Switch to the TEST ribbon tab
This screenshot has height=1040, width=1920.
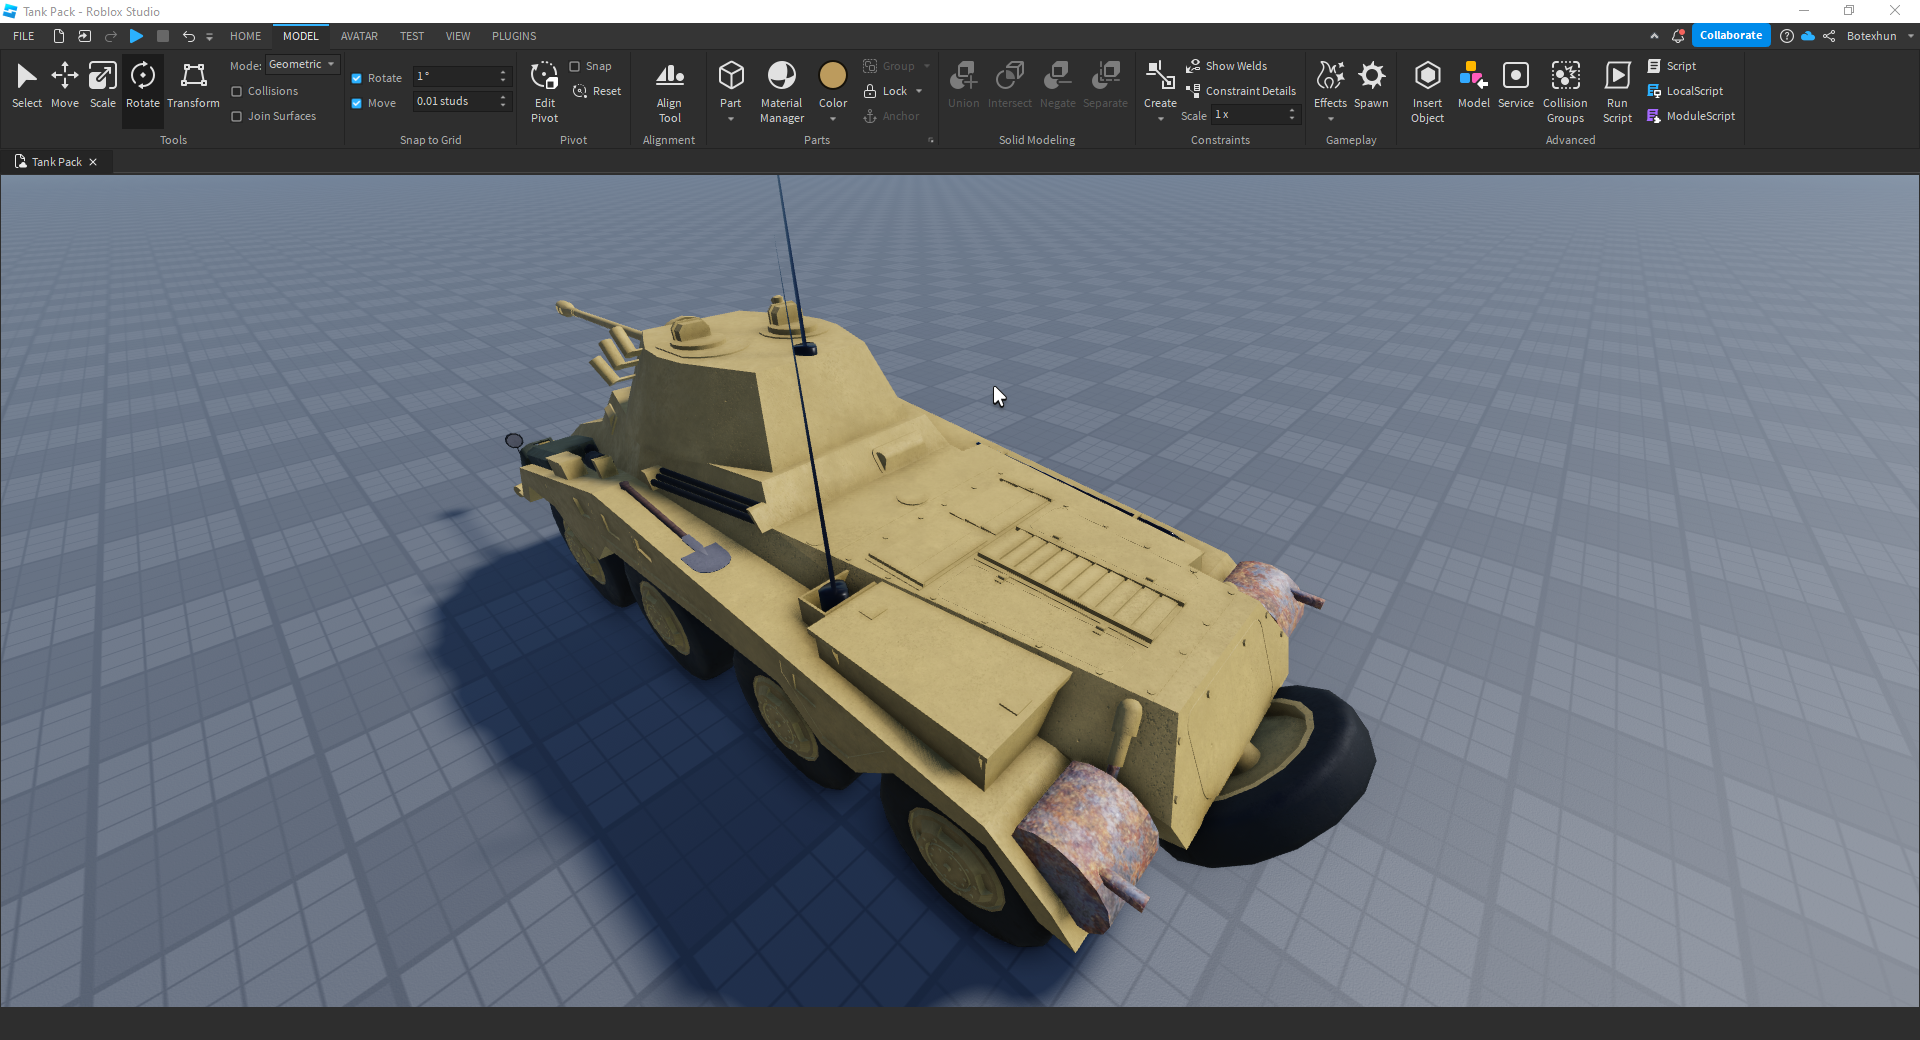(411, 36)
